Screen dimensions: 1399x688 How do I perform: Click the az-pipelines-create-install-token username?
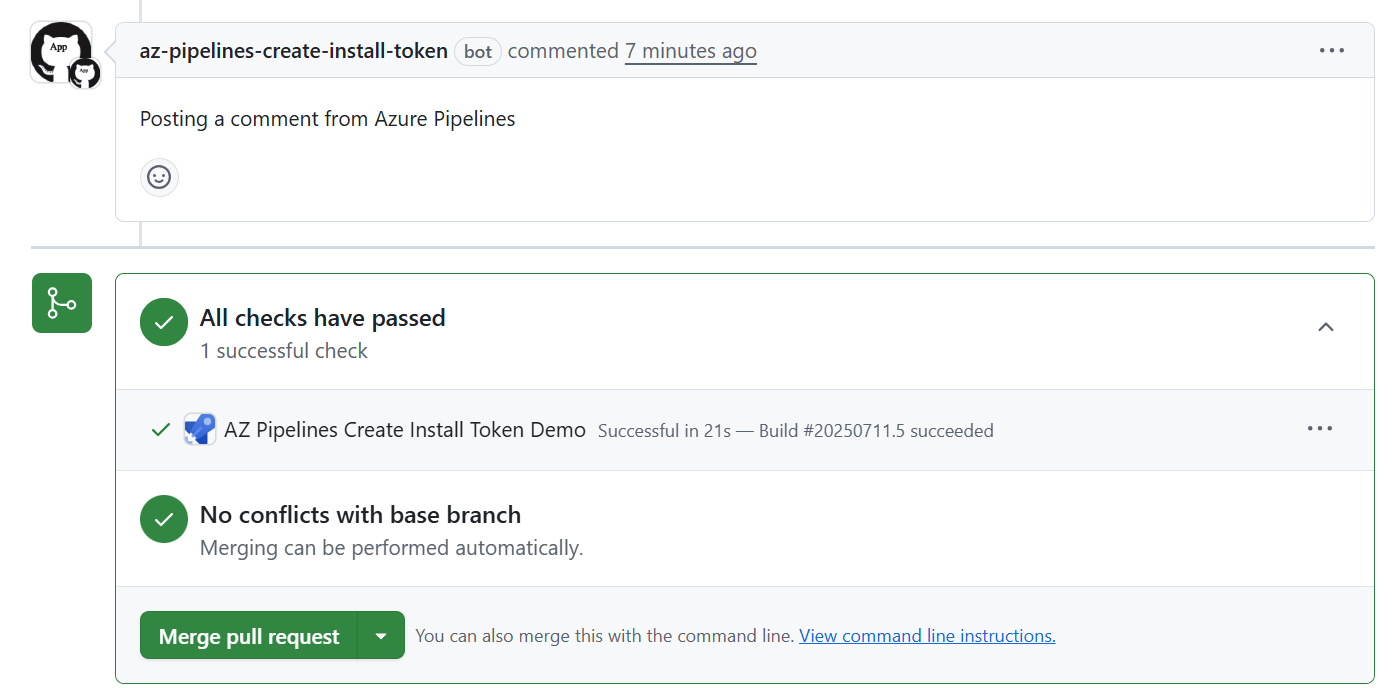click(293, 50)
